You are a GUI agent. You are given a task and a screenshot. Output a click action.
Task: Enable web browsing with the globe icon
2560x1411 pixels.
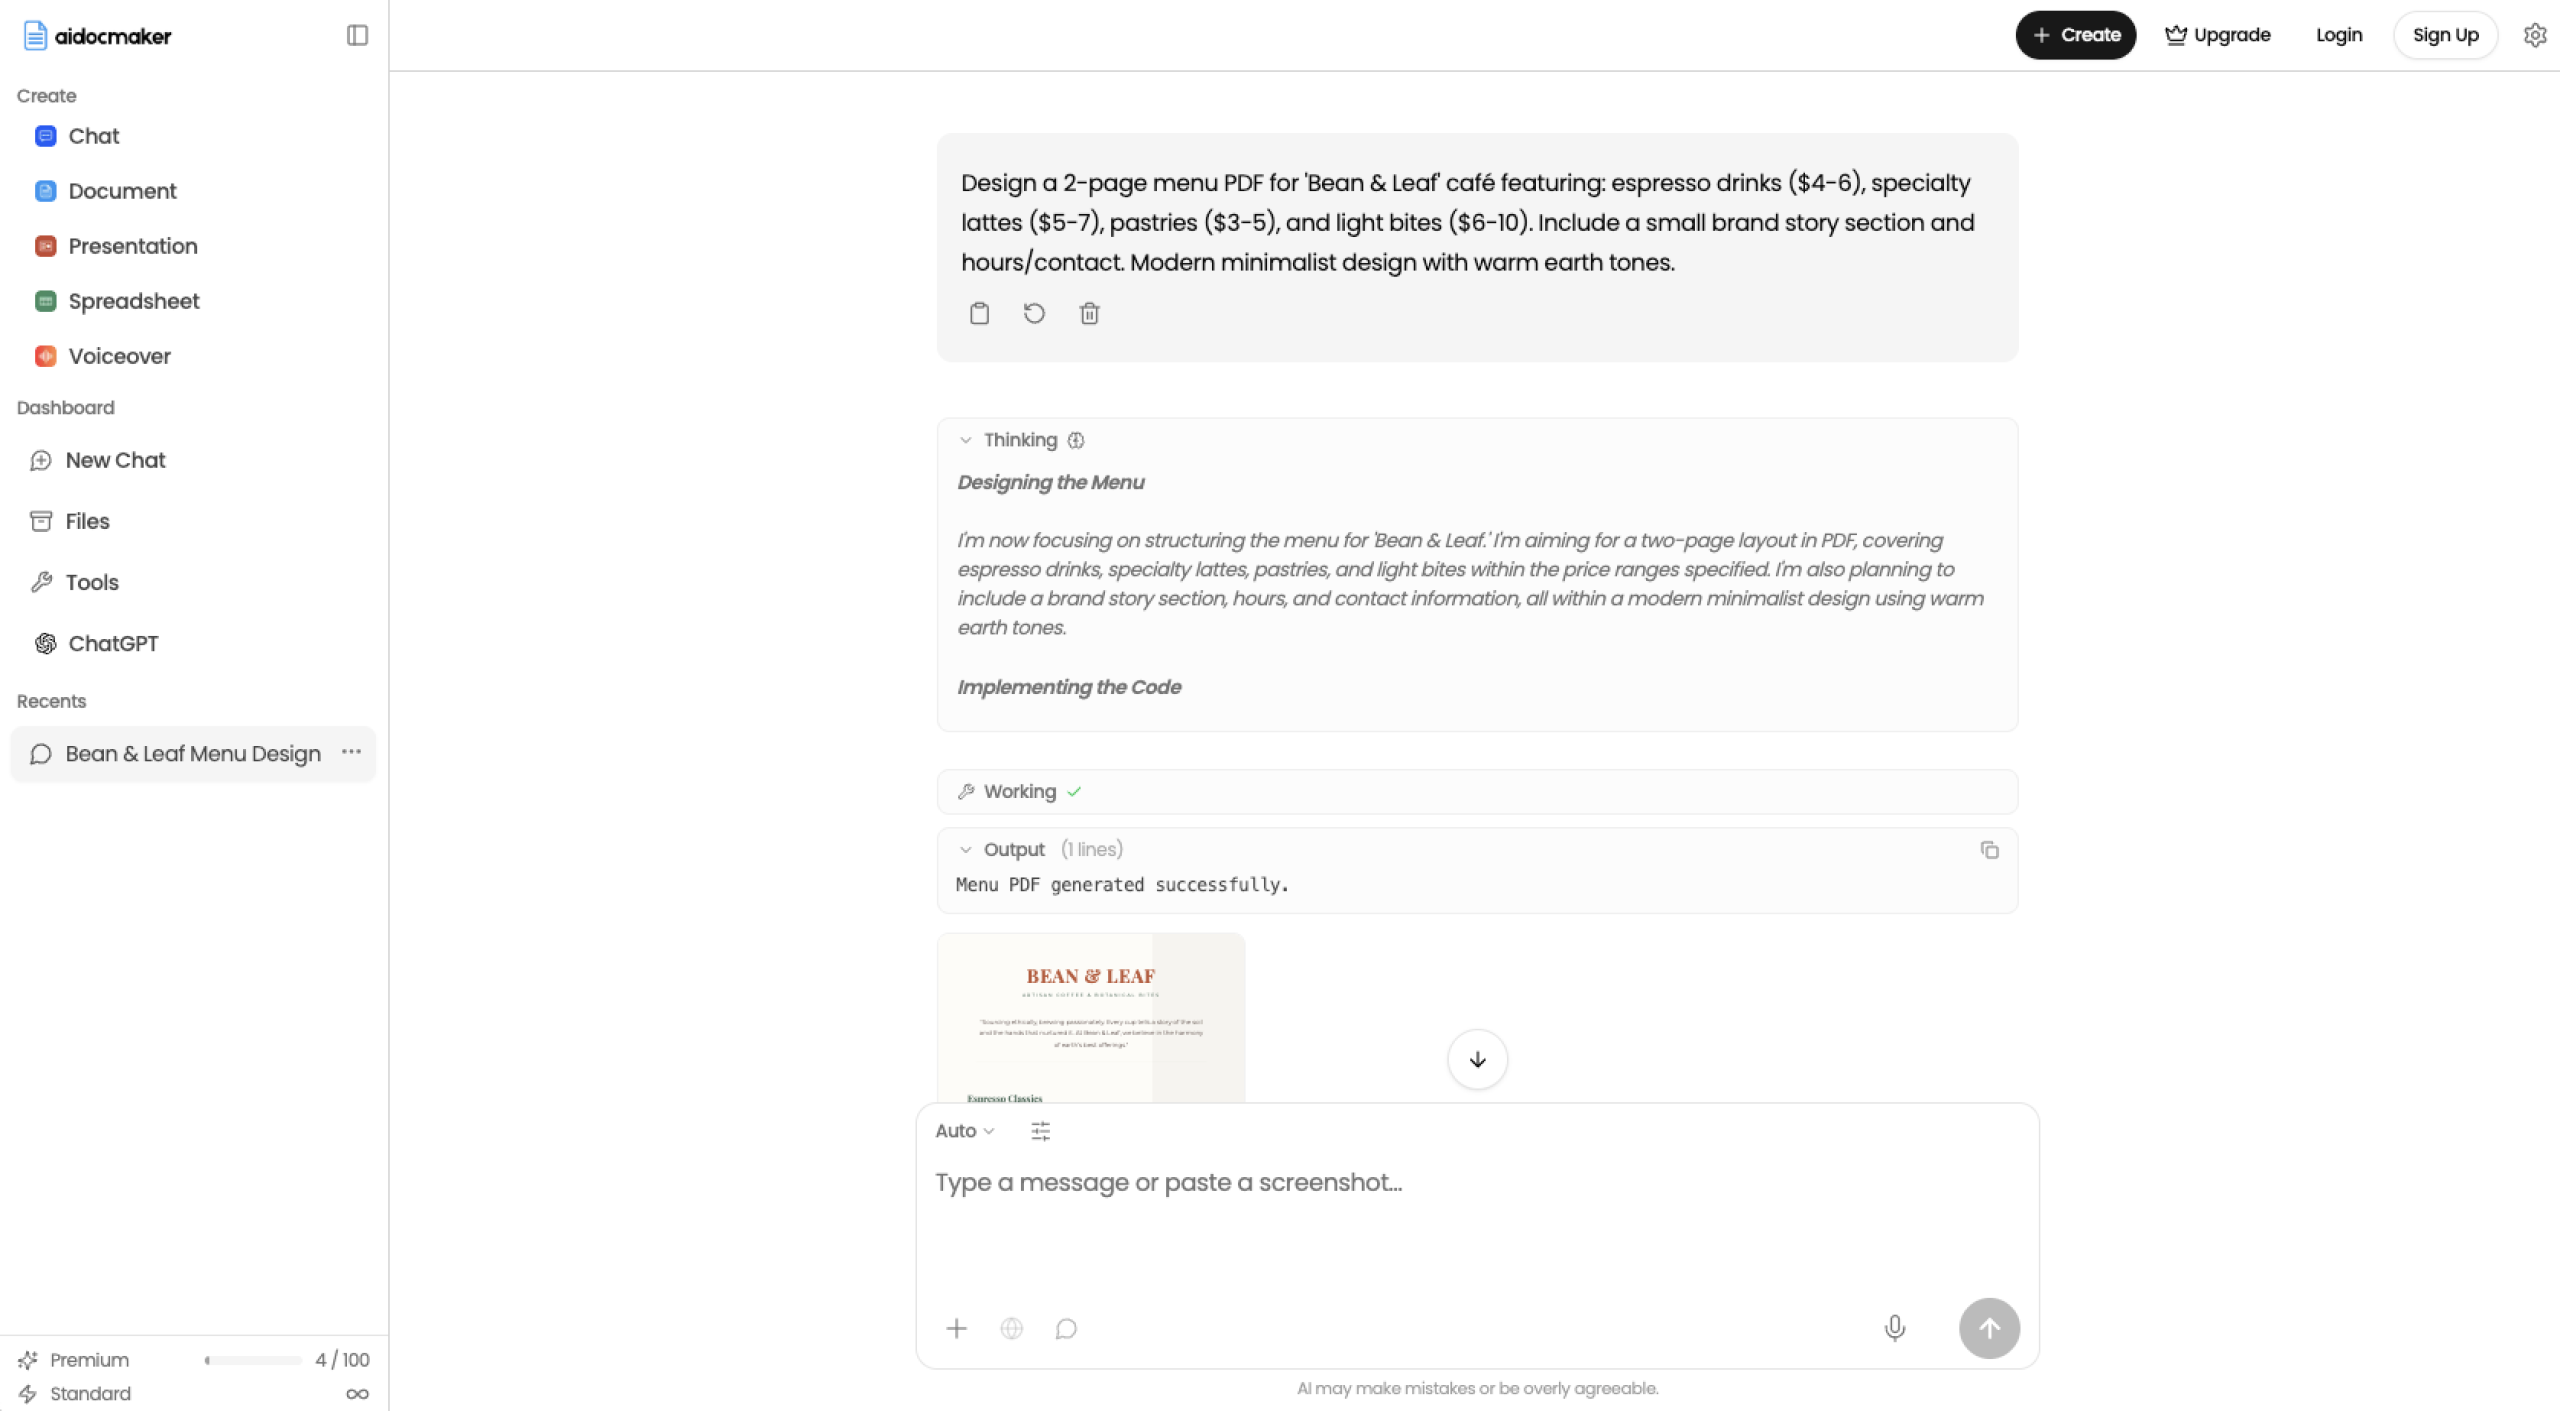point(1010,1328)
